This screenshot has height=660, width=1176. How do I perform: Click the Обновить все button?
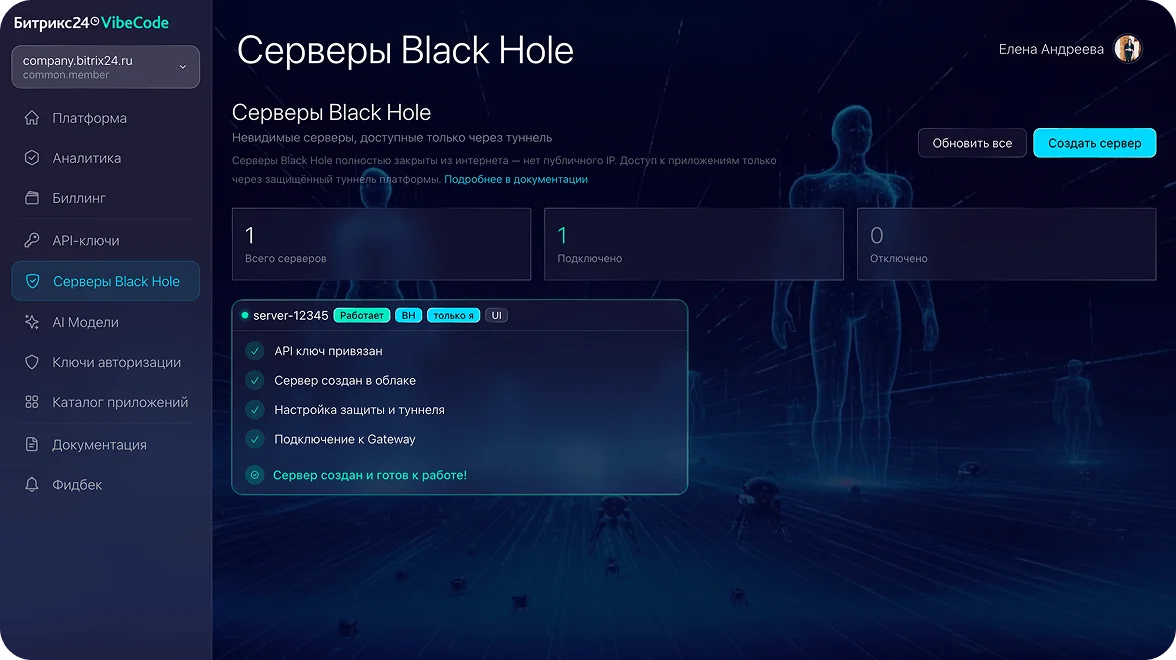pos(971,143)
